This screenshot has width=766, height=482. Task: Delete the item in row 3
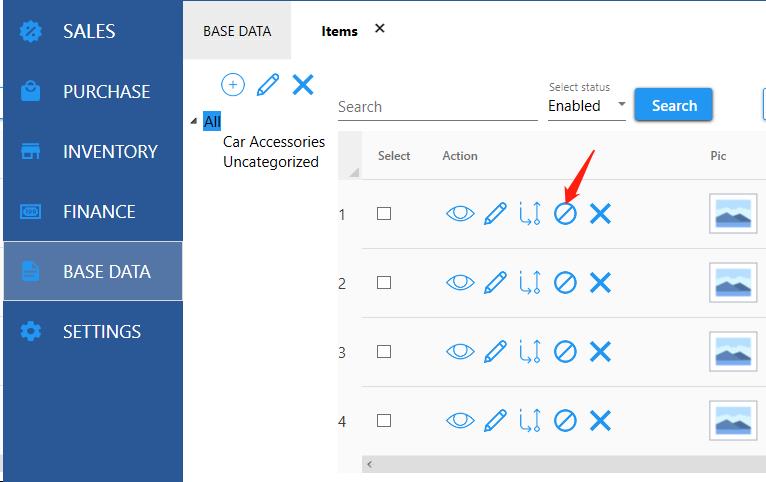600,352
